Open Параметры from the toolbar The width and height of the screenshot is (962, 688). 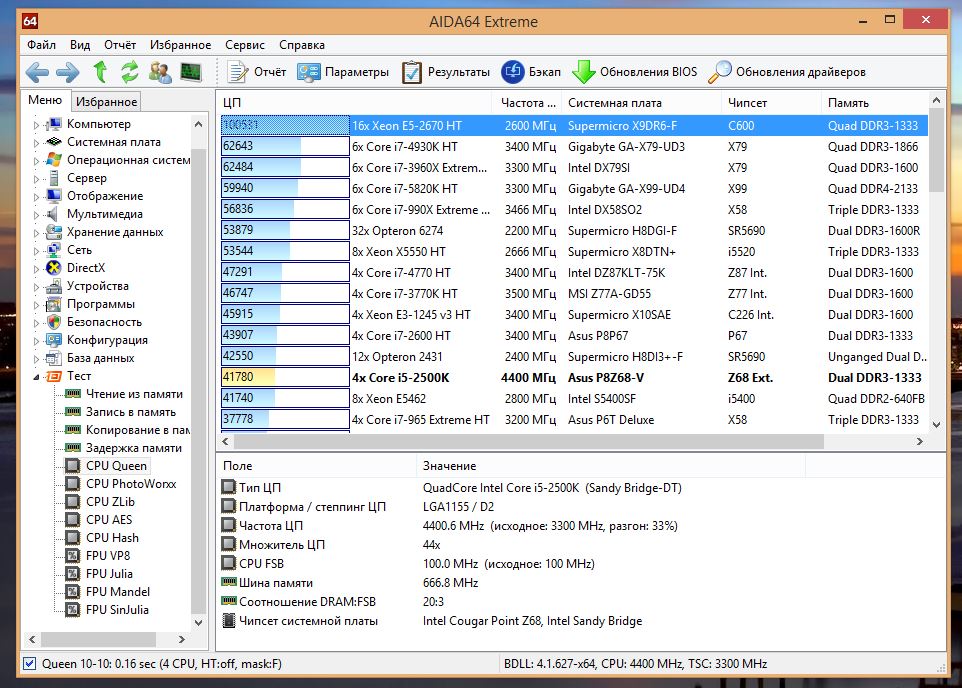click(343, 72)
